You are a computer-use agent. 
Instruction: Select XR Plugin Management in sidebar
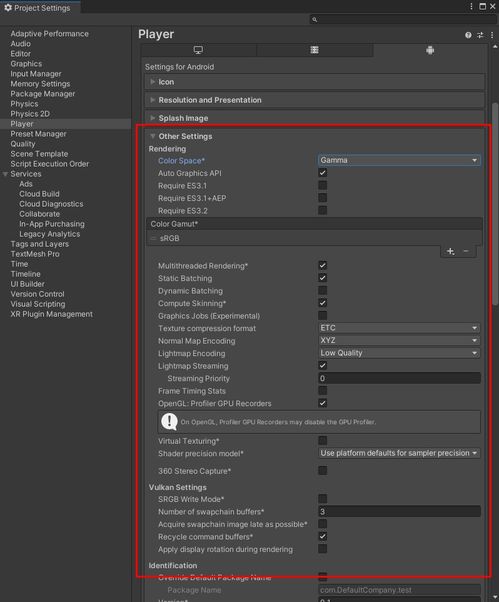[51, 314]
